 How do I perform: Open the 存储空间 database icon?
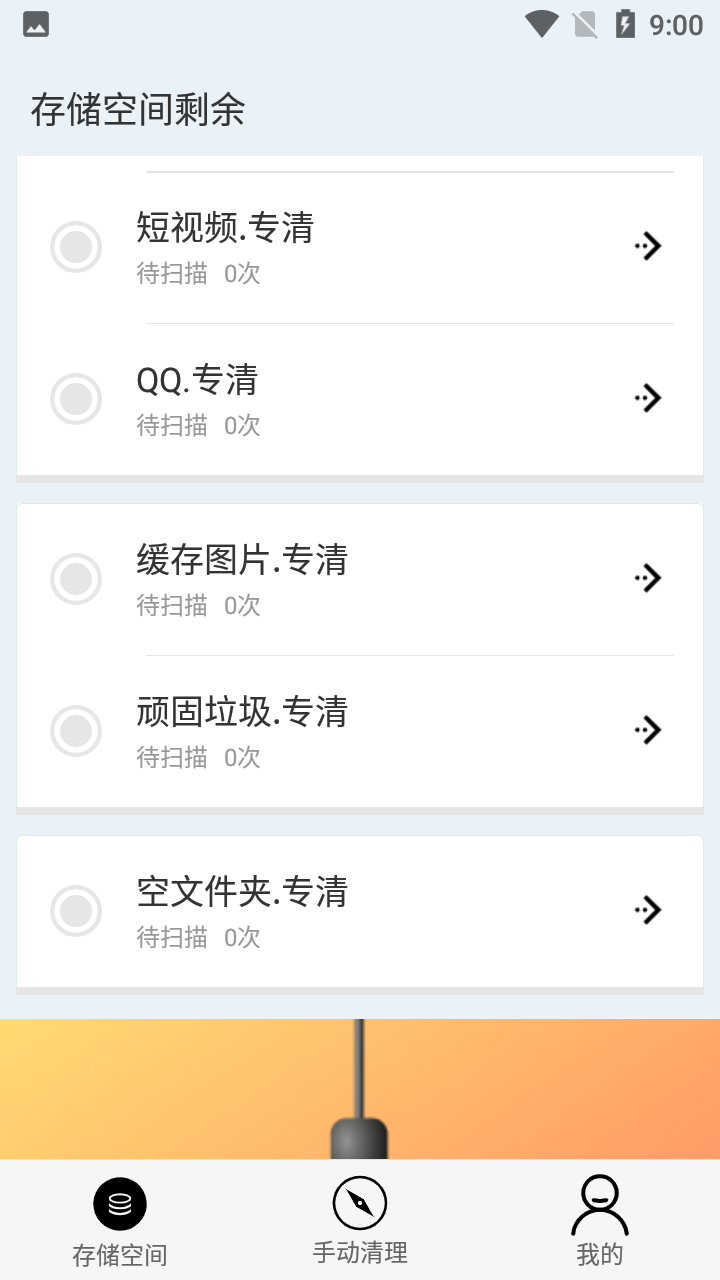tap(120, 1203)
